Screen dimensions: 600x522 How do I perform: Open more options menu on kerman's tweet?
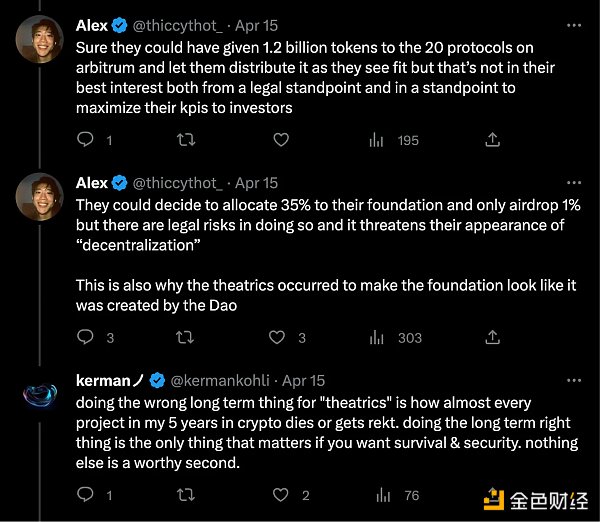tap(574, 381)
